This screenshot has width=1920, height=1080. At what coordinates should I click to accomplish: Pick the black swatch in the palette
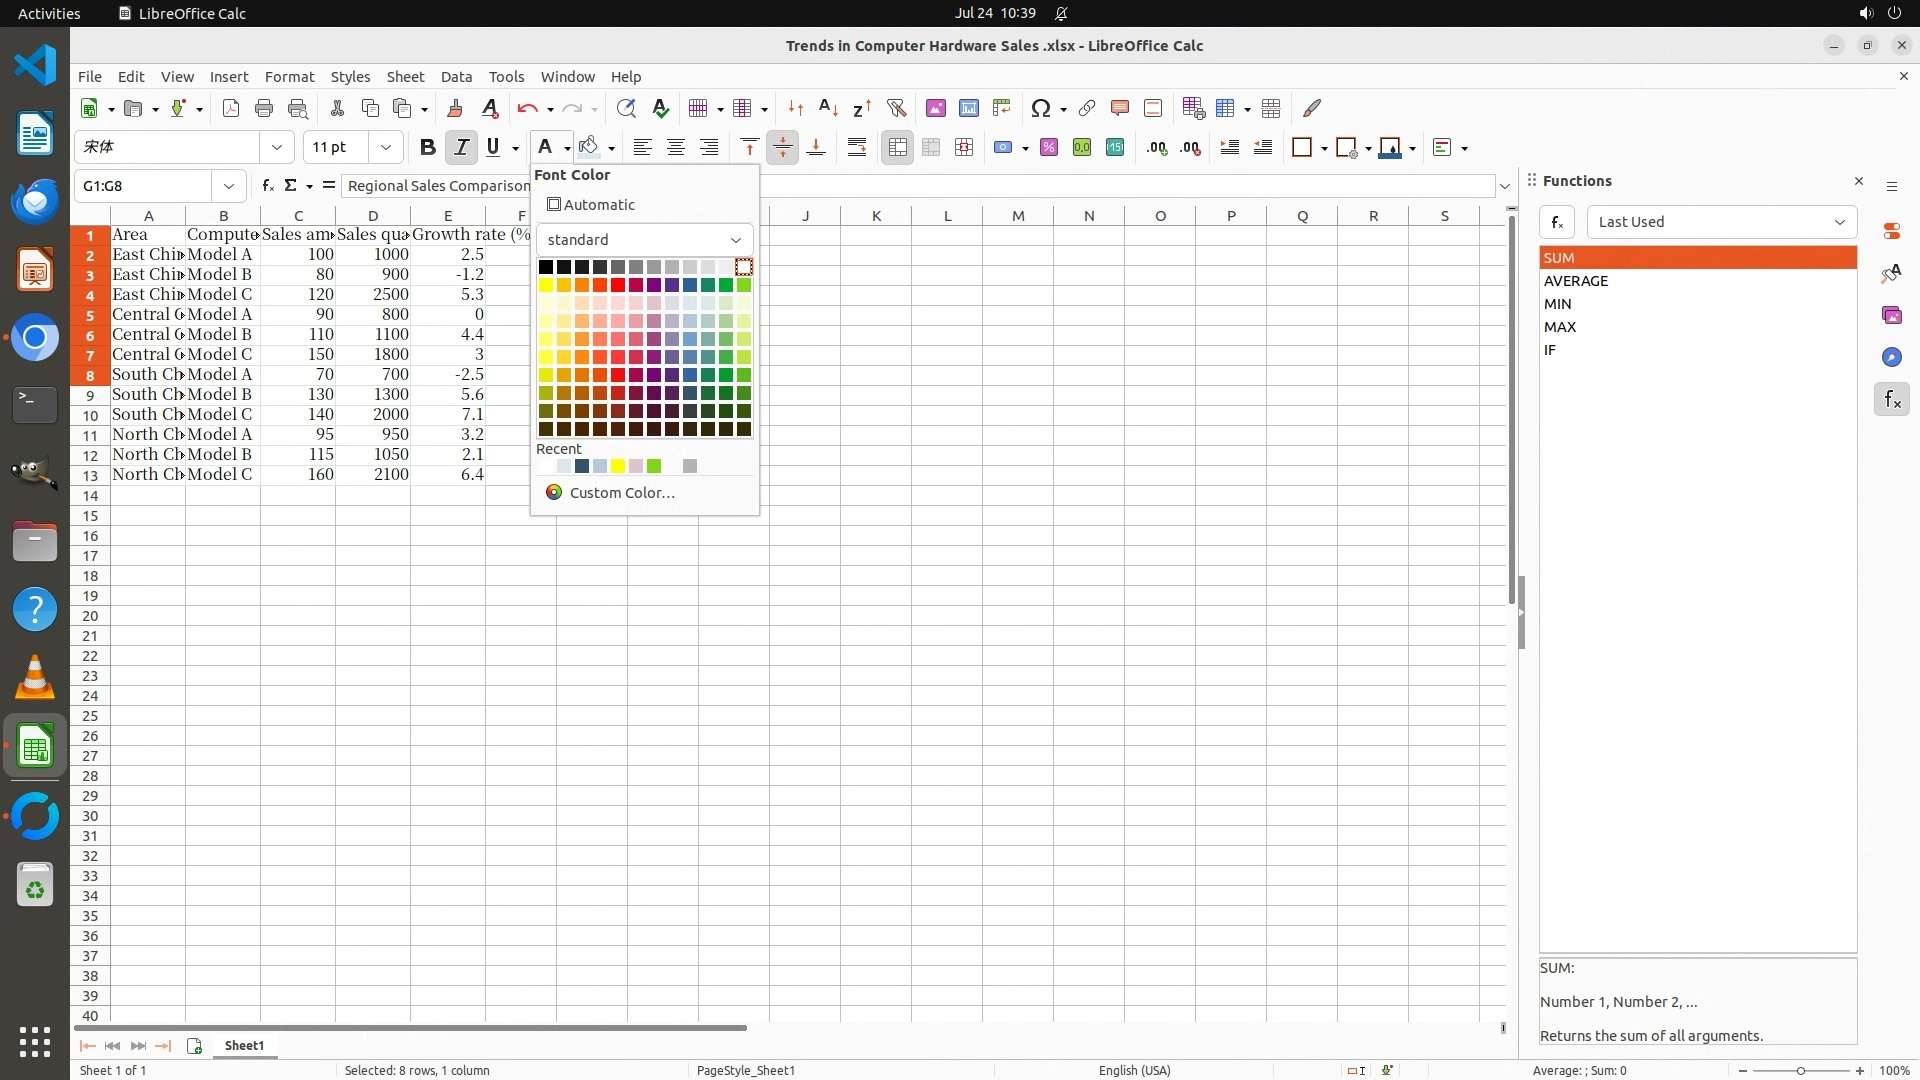[546, 267]
